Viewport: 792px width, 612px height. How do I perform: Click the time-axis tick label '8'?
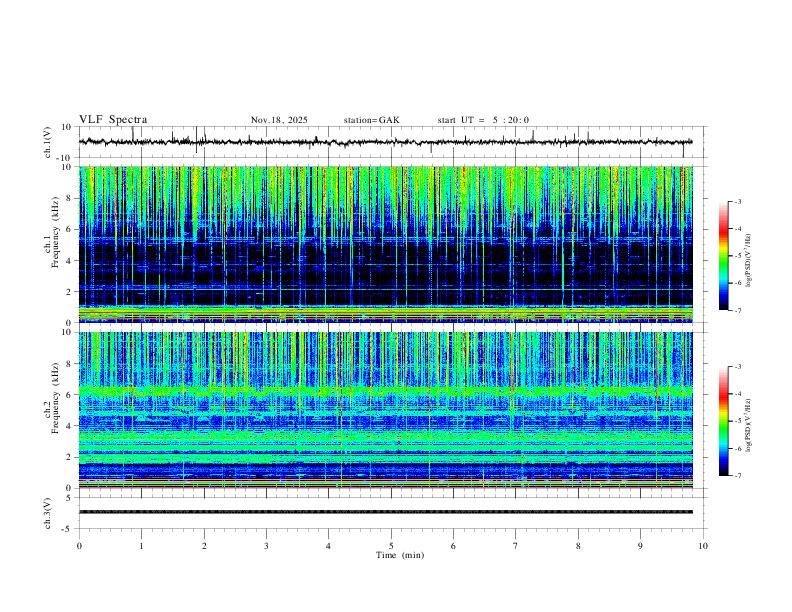[x=578, y=546]
